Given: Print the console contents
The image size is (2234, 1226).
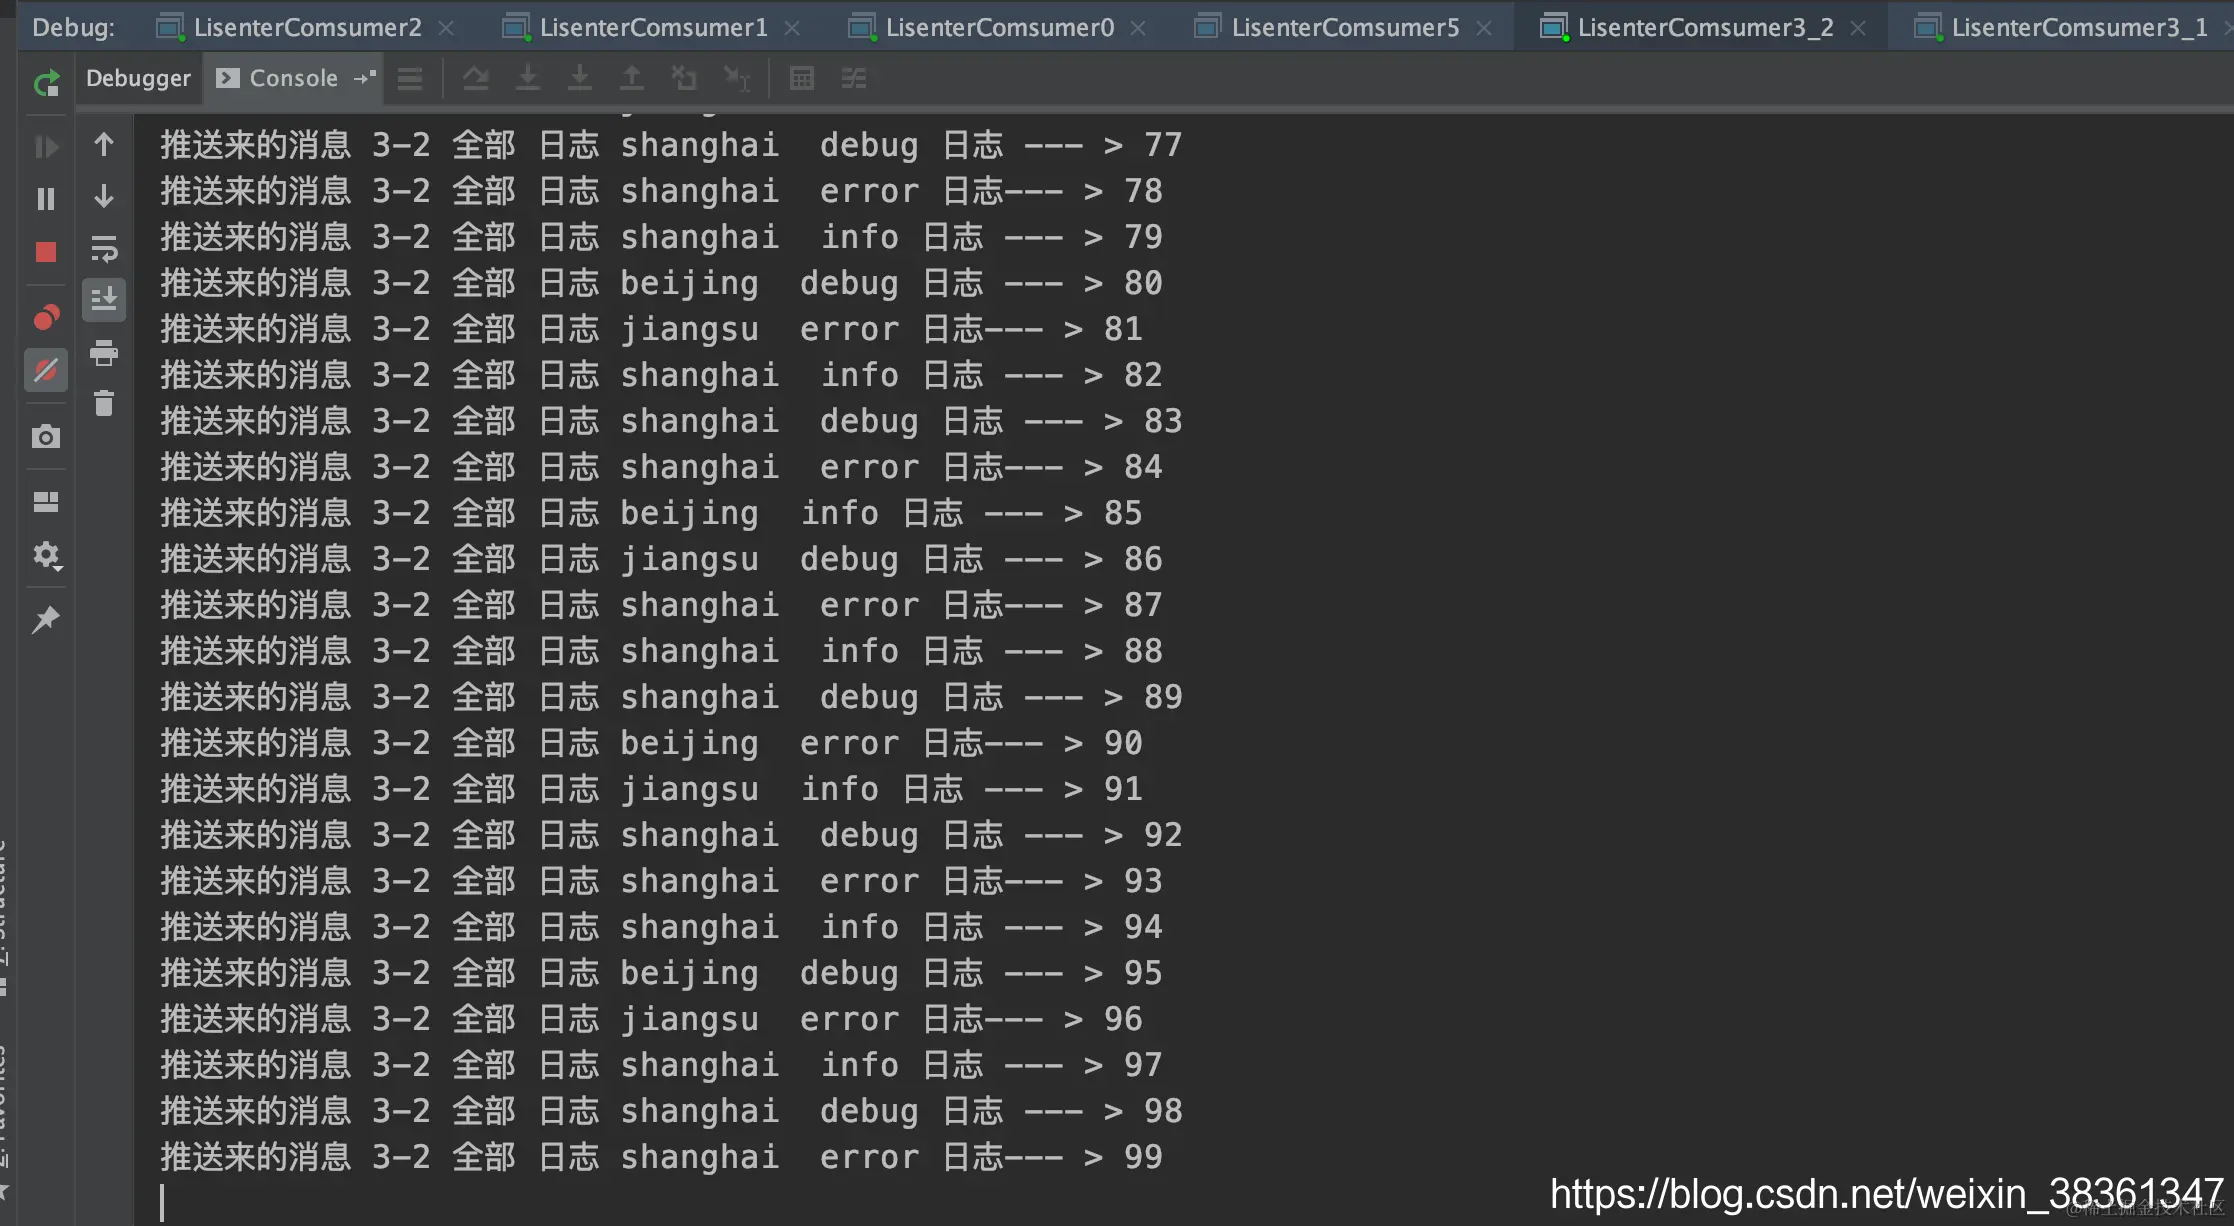Looking at the screenshot, I should [x=104, y=353].
